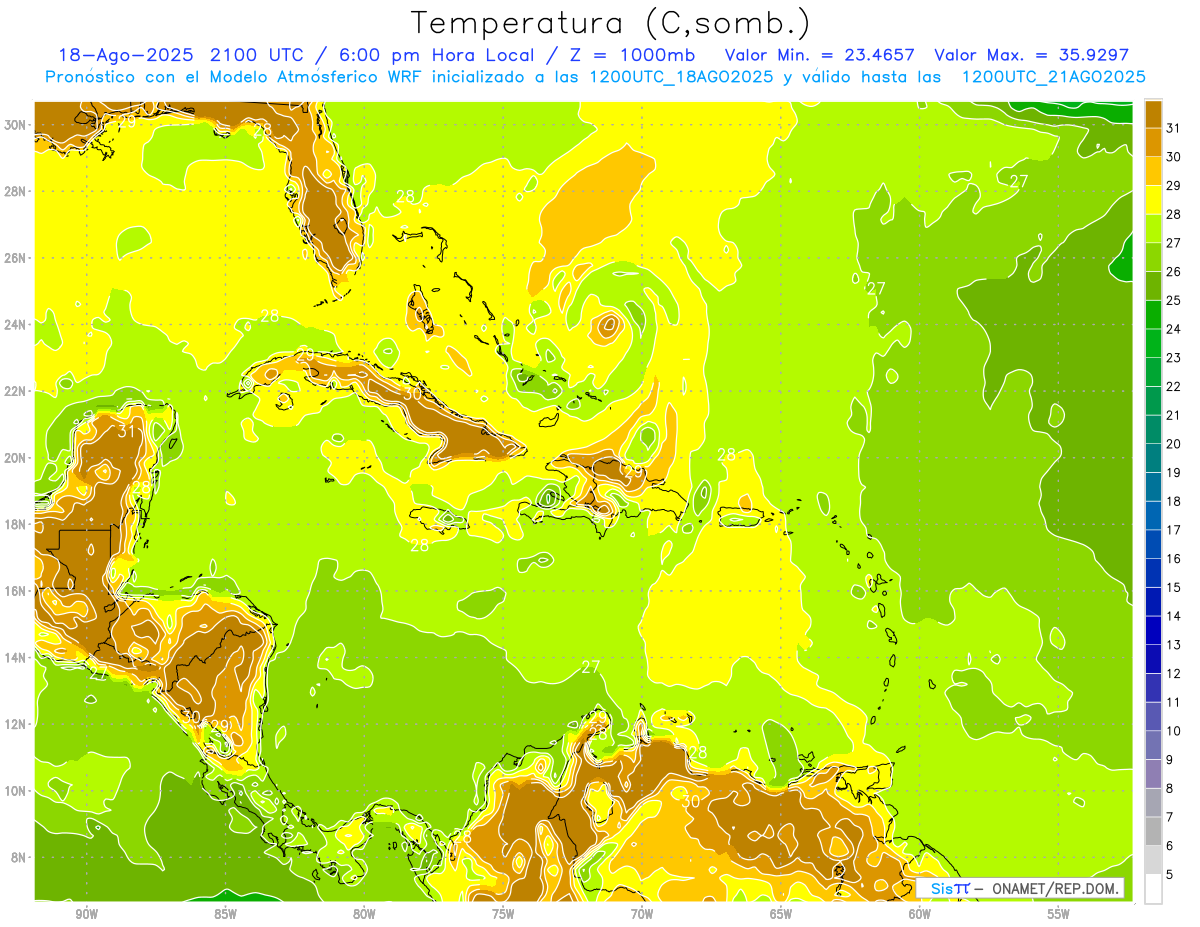Click the '28N' latitude axis label
This screenshot has width=1200, height=927.
(15, 191)
